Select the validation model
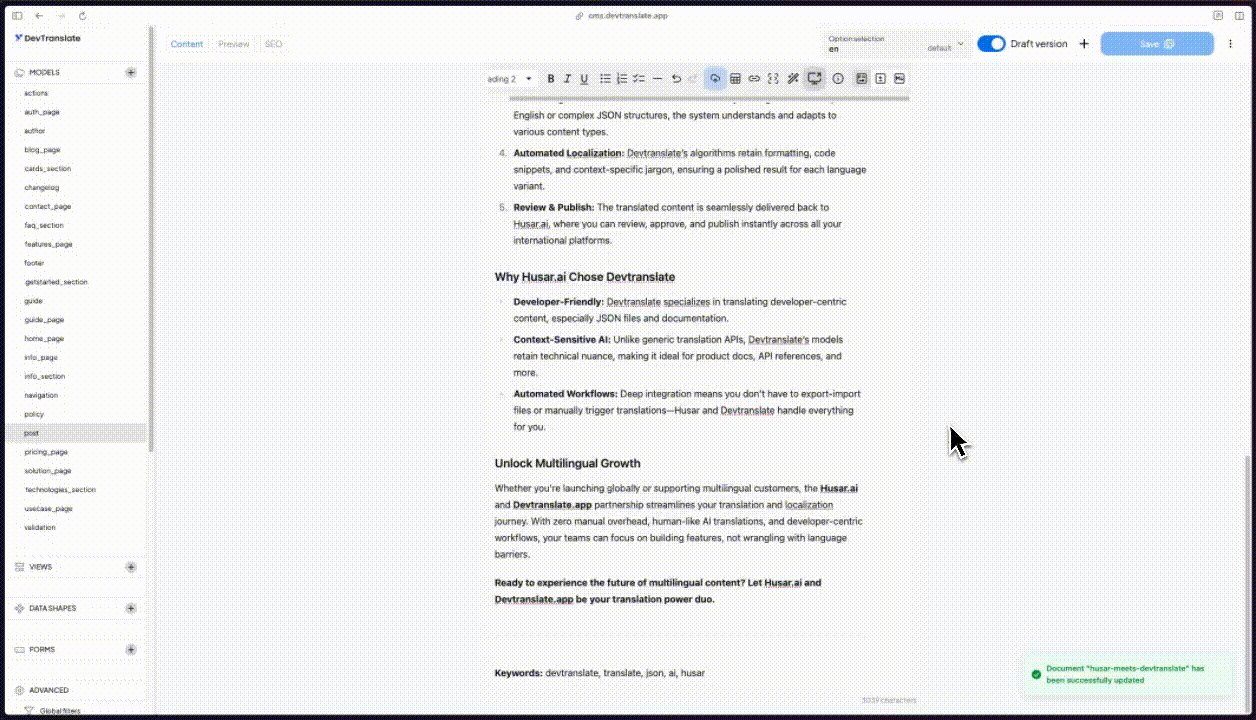1256x720 pixels. [40, 527]
